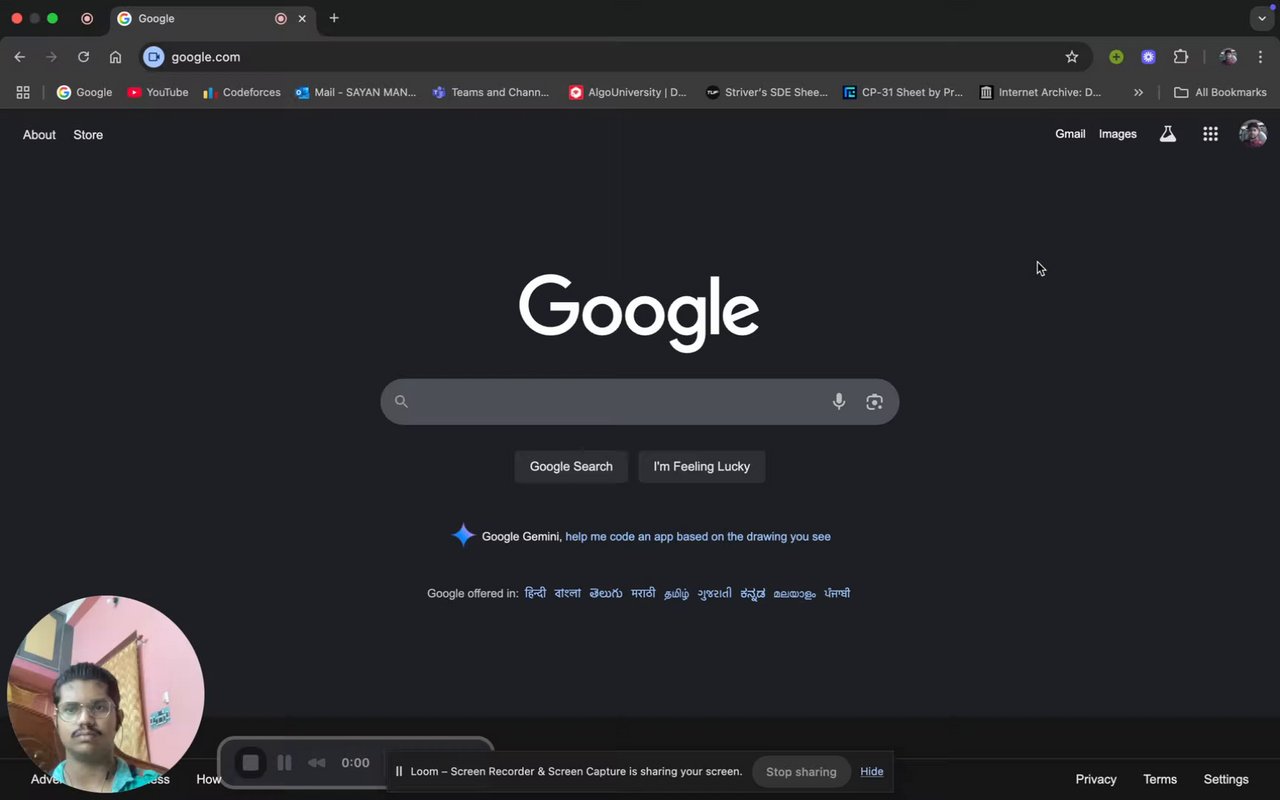Switch Google language to ಕನ್ನಡ
1280x800 pixels.
click(x=753, y=593)
